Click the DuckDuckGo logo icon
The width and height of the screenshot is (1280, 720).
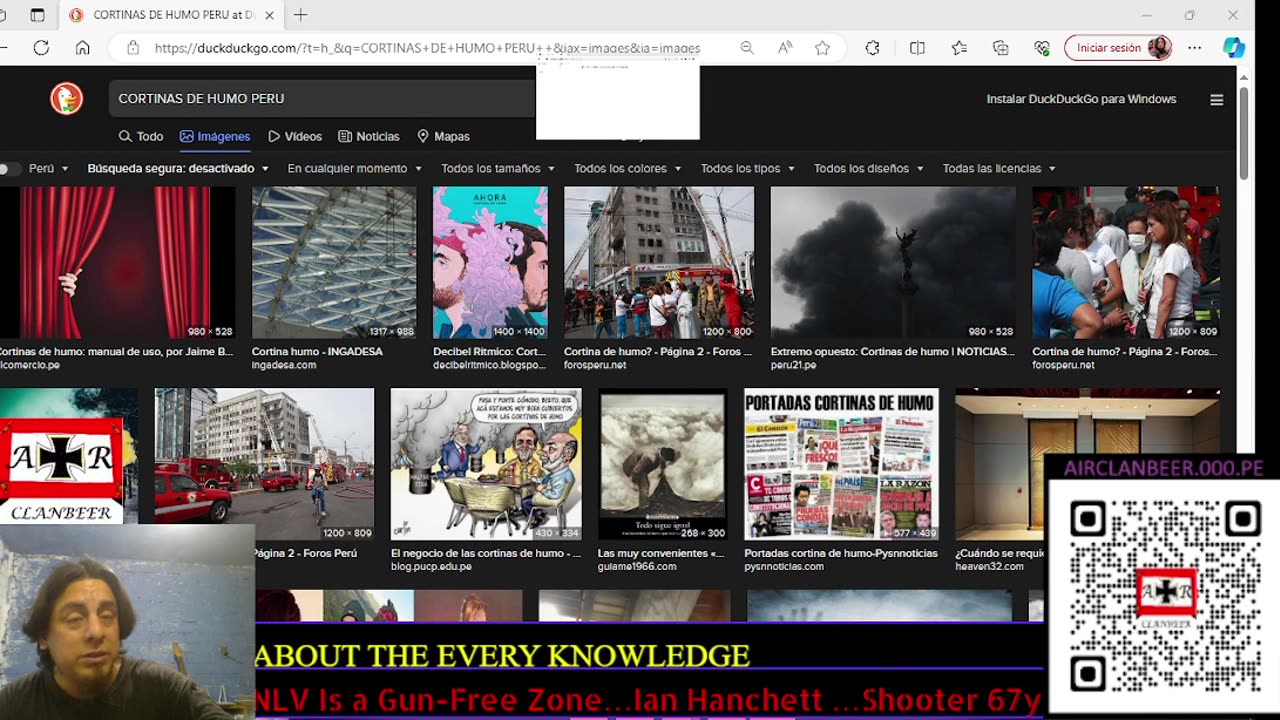coord(67,98)
